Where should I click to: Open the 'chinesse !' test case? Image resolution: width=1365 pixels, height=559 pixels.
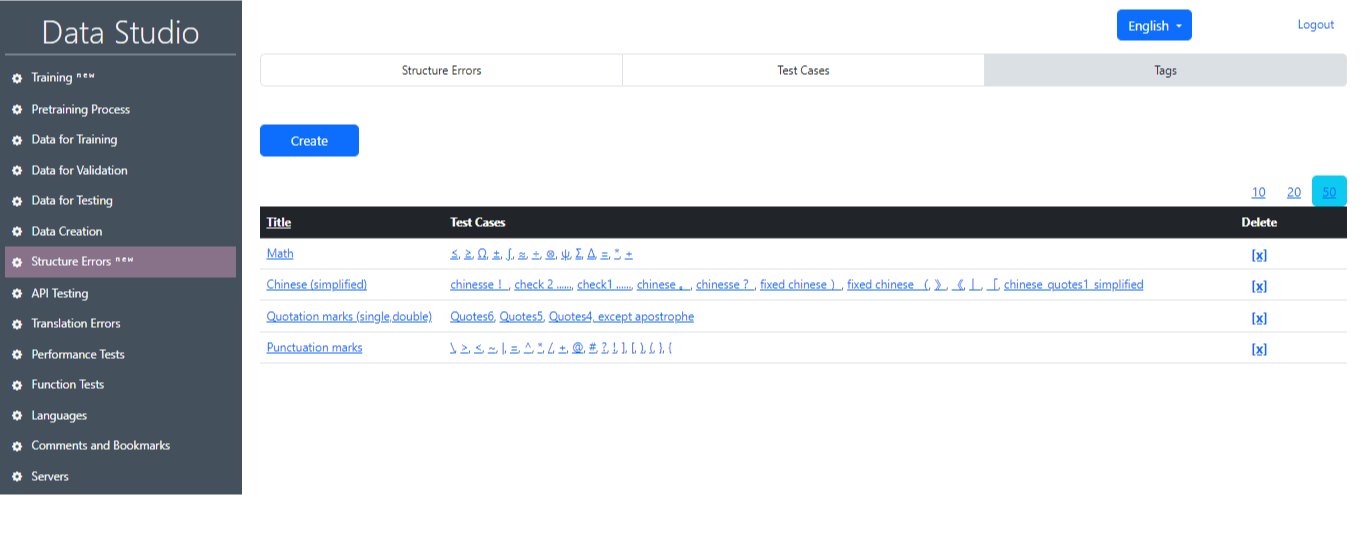[x=479, y=285]
